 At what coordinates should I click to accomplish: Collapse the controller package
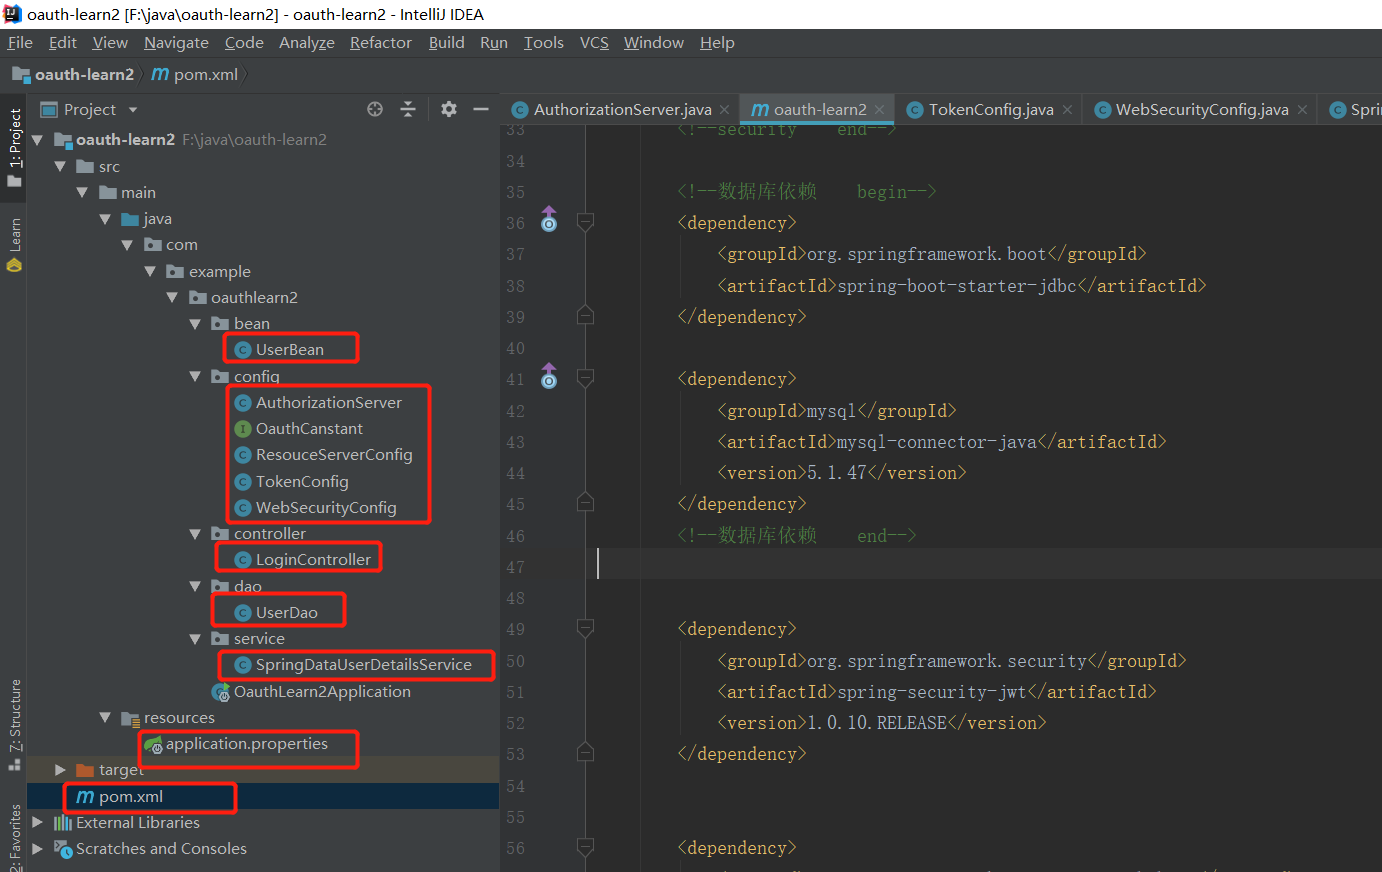pos(195,534)
